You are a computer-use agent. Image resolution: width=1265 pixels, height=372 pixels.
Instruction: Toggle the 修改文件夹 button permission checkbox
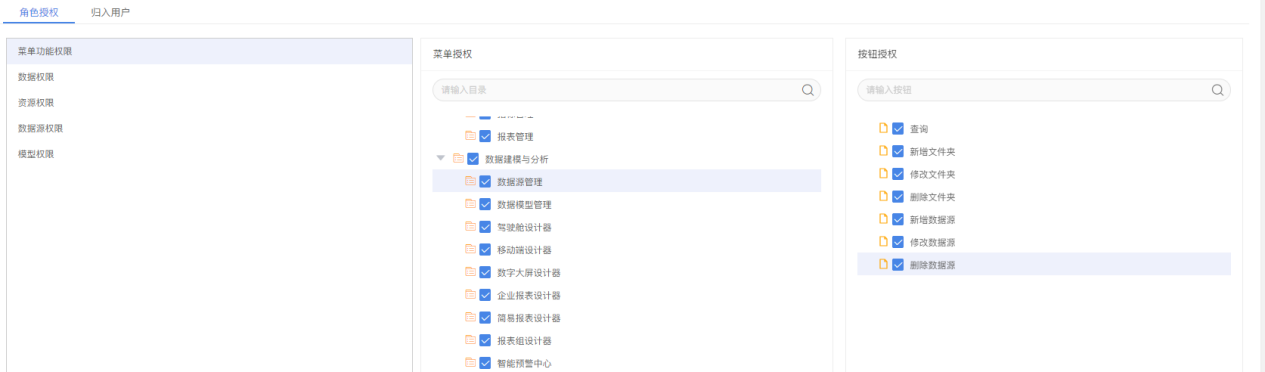[898, 174]
